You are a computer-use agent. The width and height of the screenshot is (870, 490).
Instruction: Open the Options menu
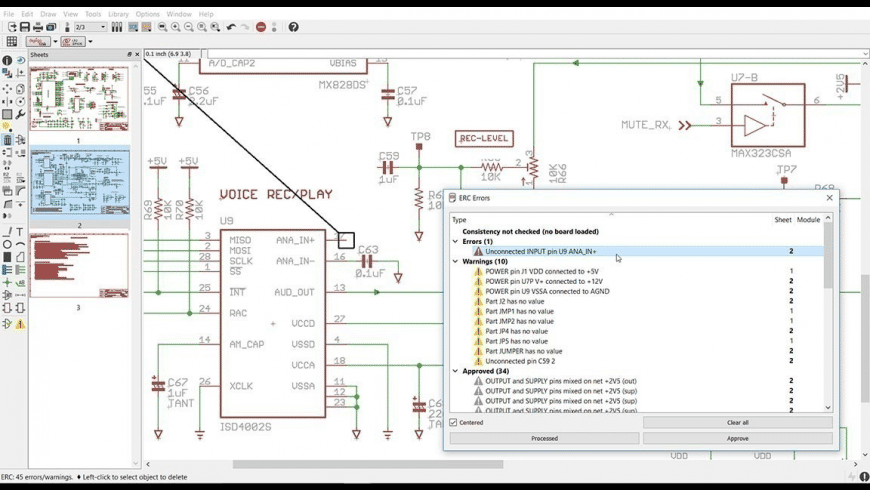(x=148, y=14)
